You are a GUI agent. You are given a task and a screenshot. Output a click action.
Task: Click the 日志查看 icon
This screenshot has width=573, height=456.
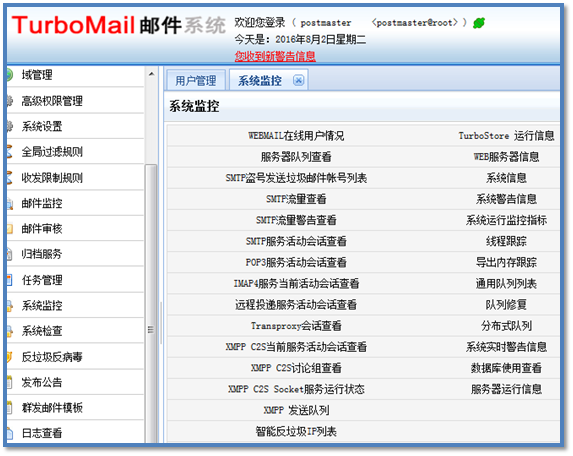tap(10, 433)
